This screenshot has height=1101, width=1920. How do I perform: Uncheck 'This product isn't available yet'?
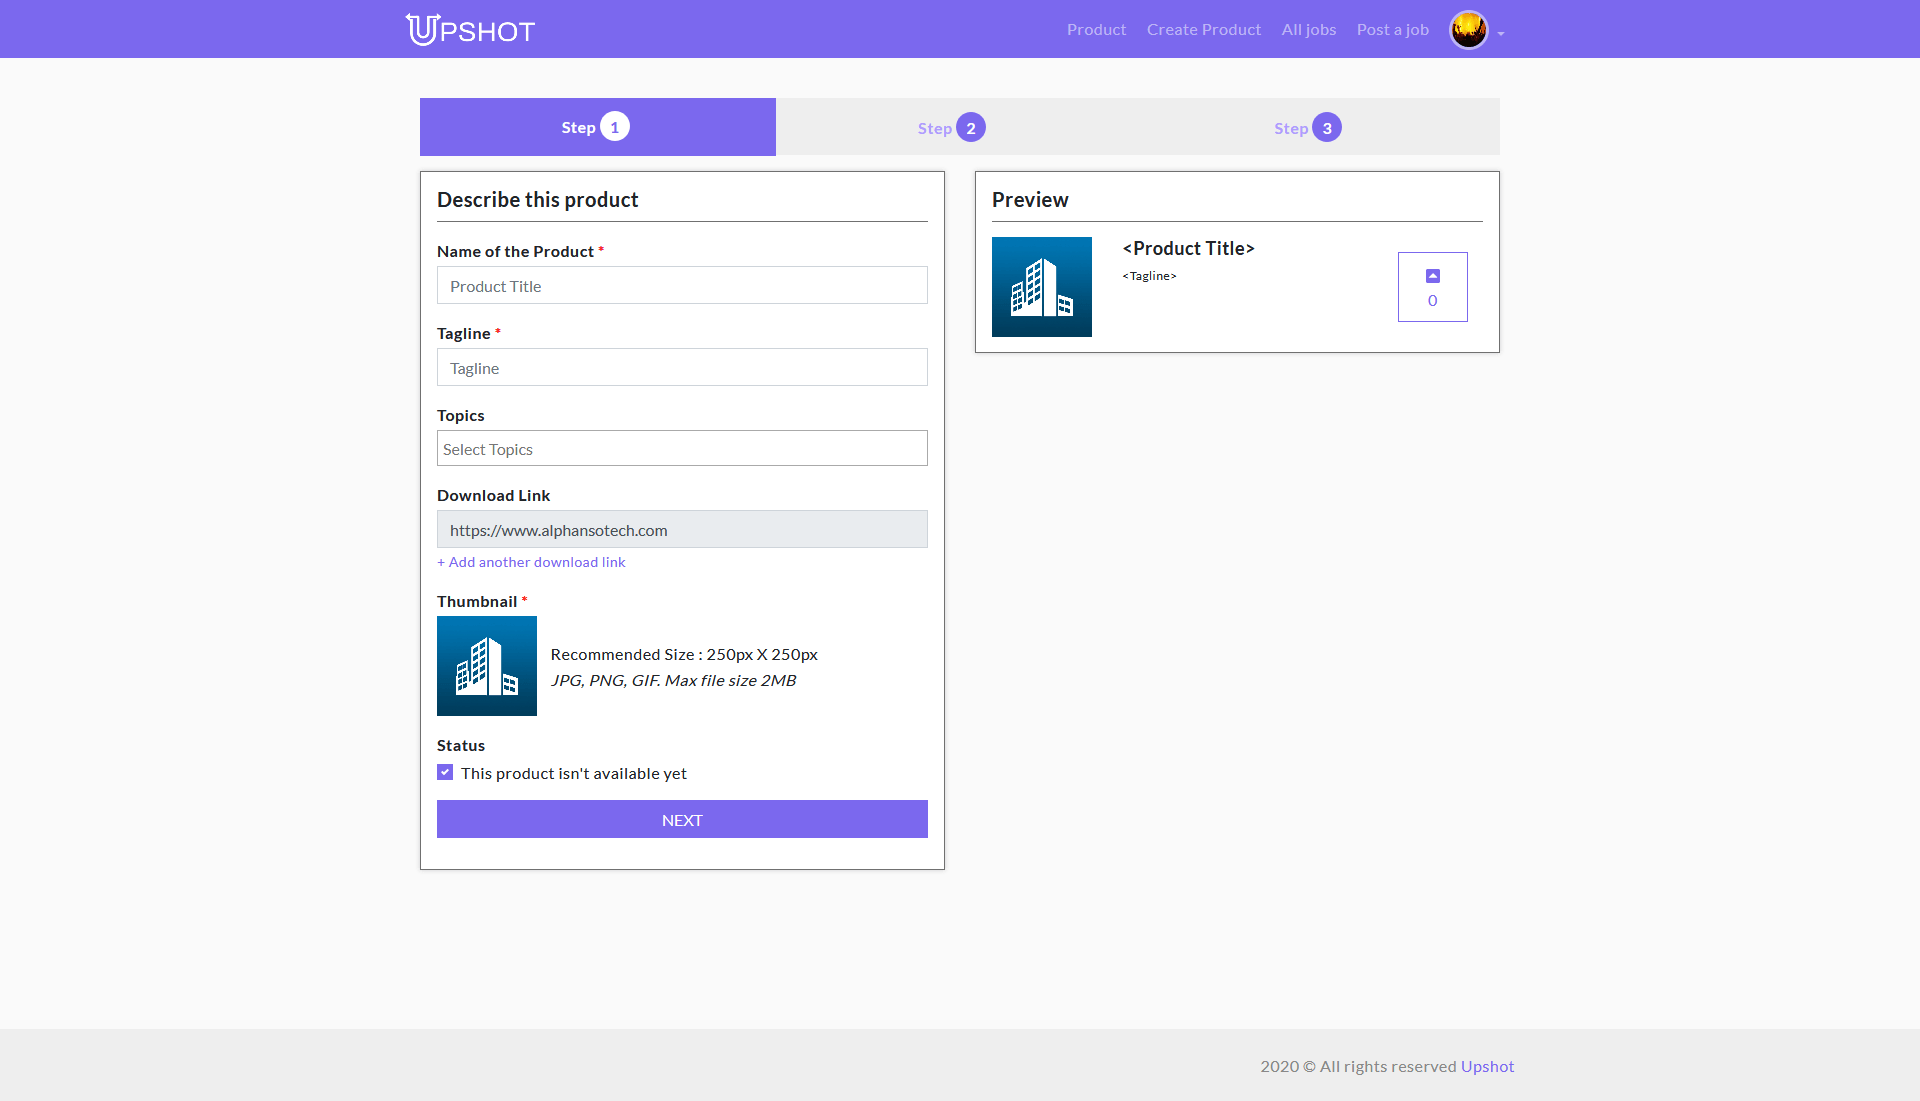pos(445,771)
